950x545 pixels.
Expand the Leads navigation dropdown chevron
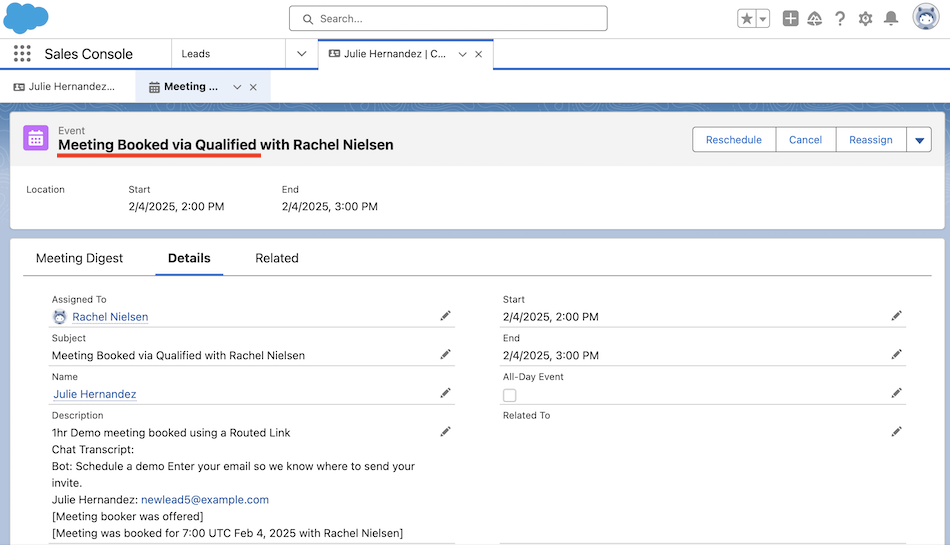click(302, 54)
